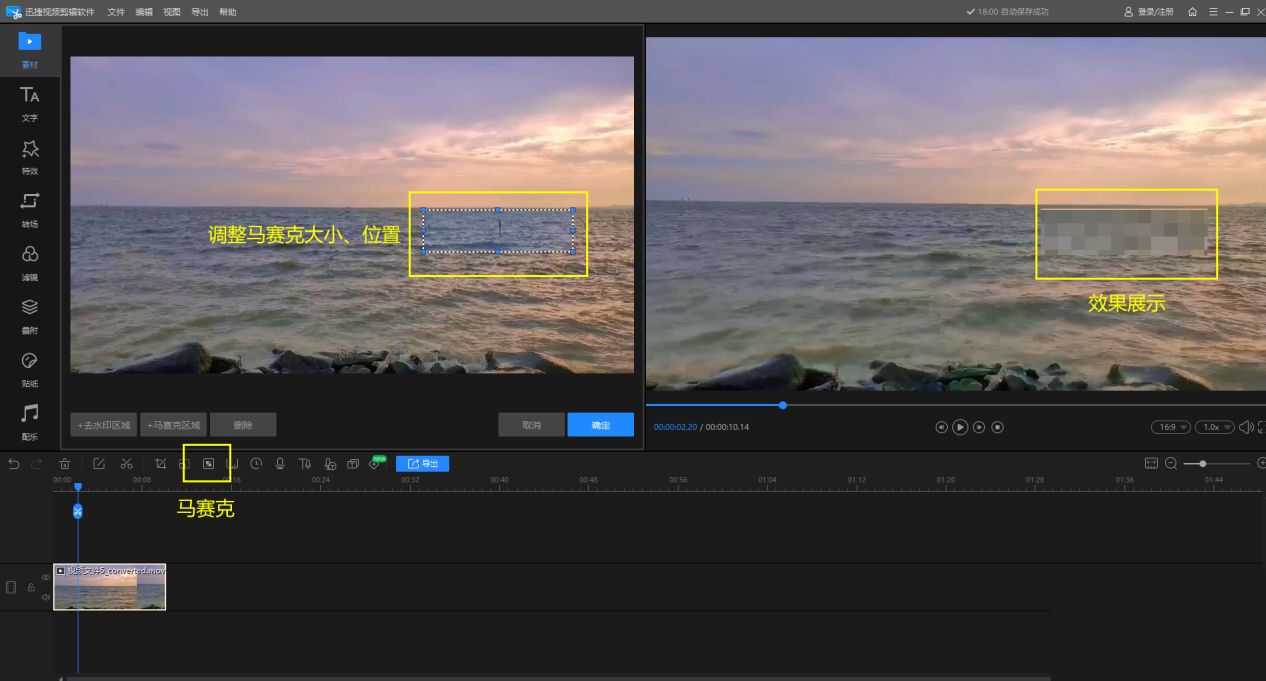
Task: Click the split scissors icon
Action: click(126, 464)
